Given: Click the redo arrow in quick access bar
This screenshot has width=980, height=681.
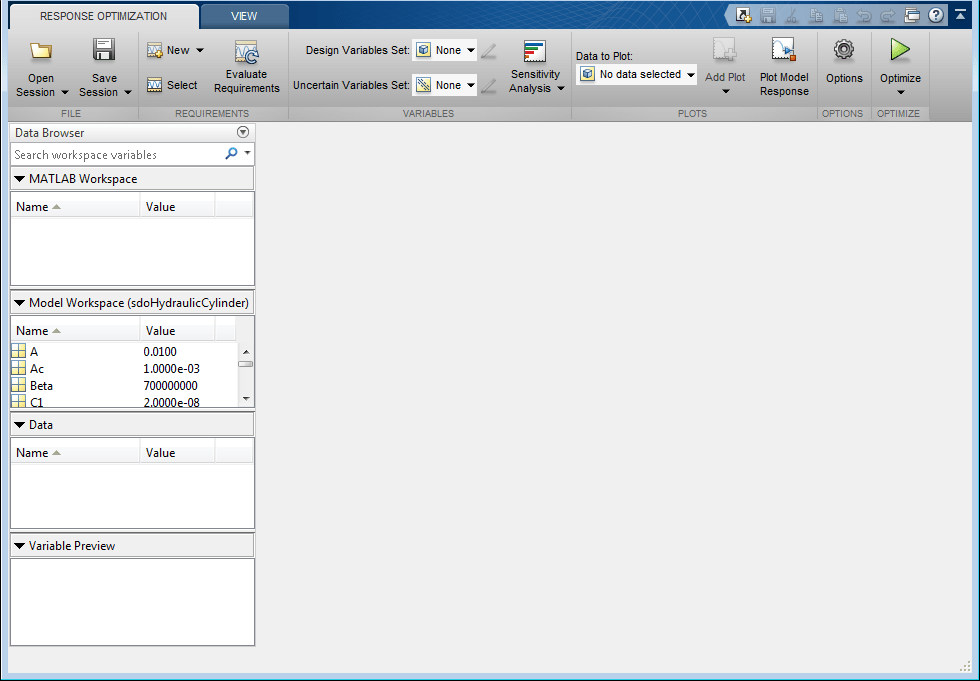Looking at the screenshot, I should click(x=888, y=15).
